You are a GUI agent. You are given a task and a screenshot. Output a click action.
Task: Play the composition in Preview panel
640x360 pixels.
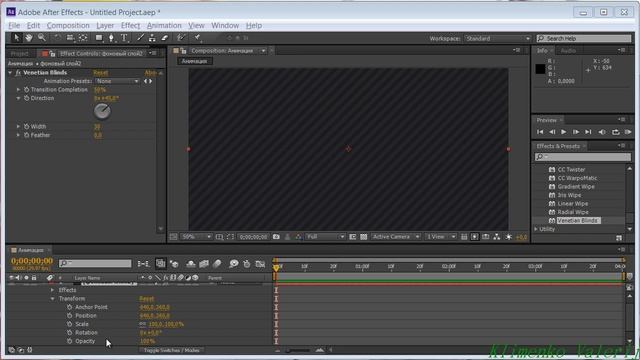coord(564,132)
